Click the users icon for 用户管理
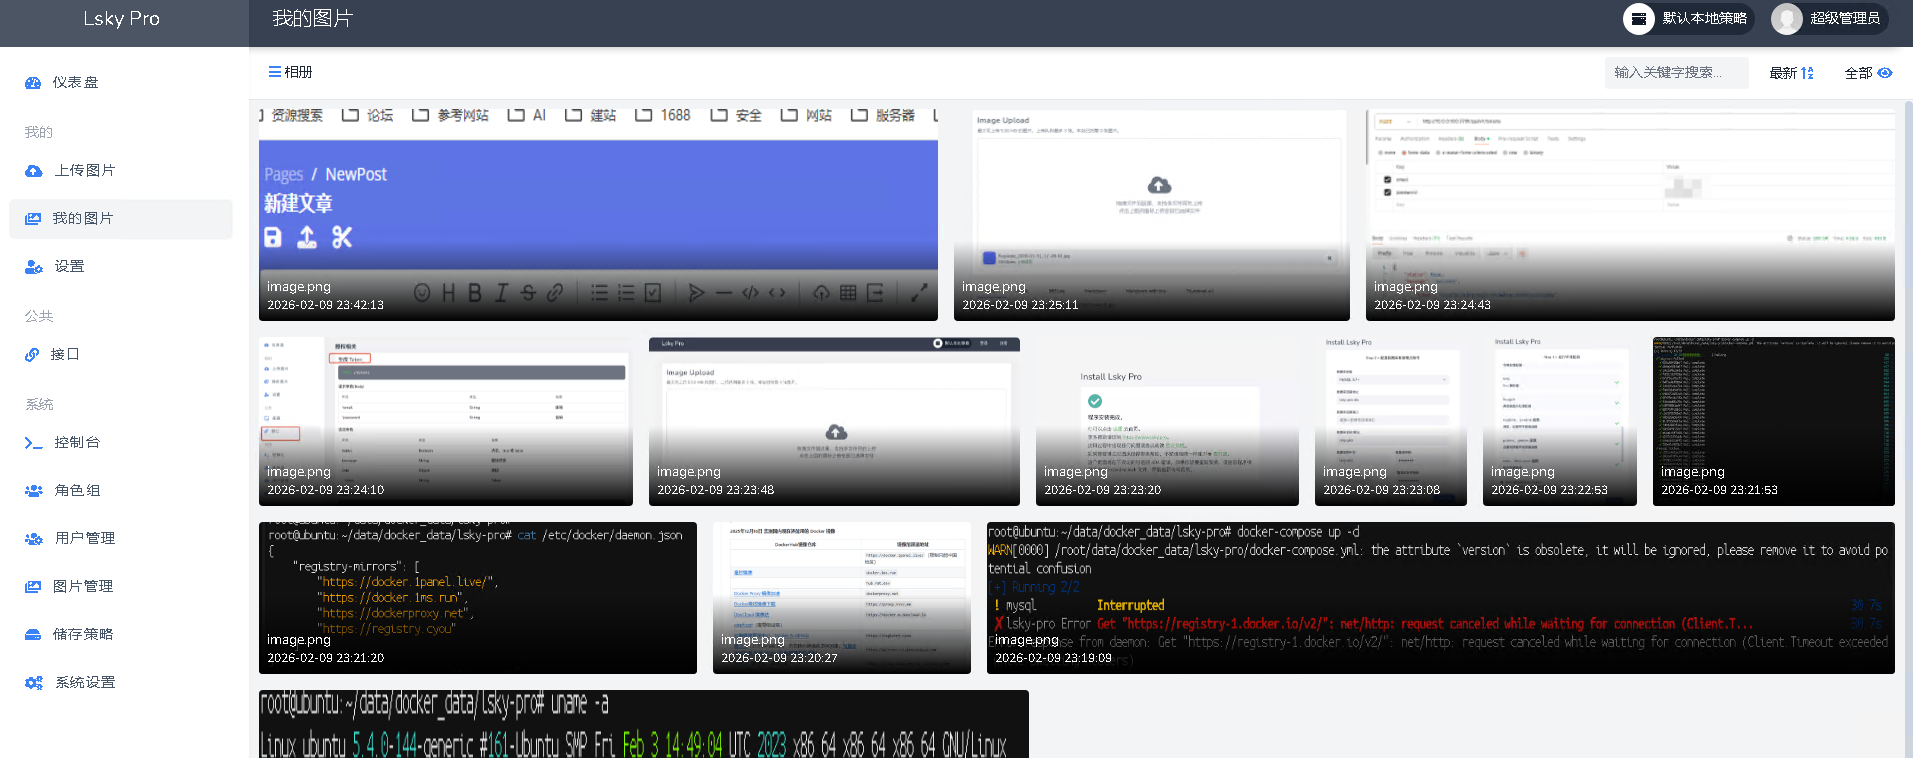The width and height of the screenshot is (1913, 758). (33, 539)
